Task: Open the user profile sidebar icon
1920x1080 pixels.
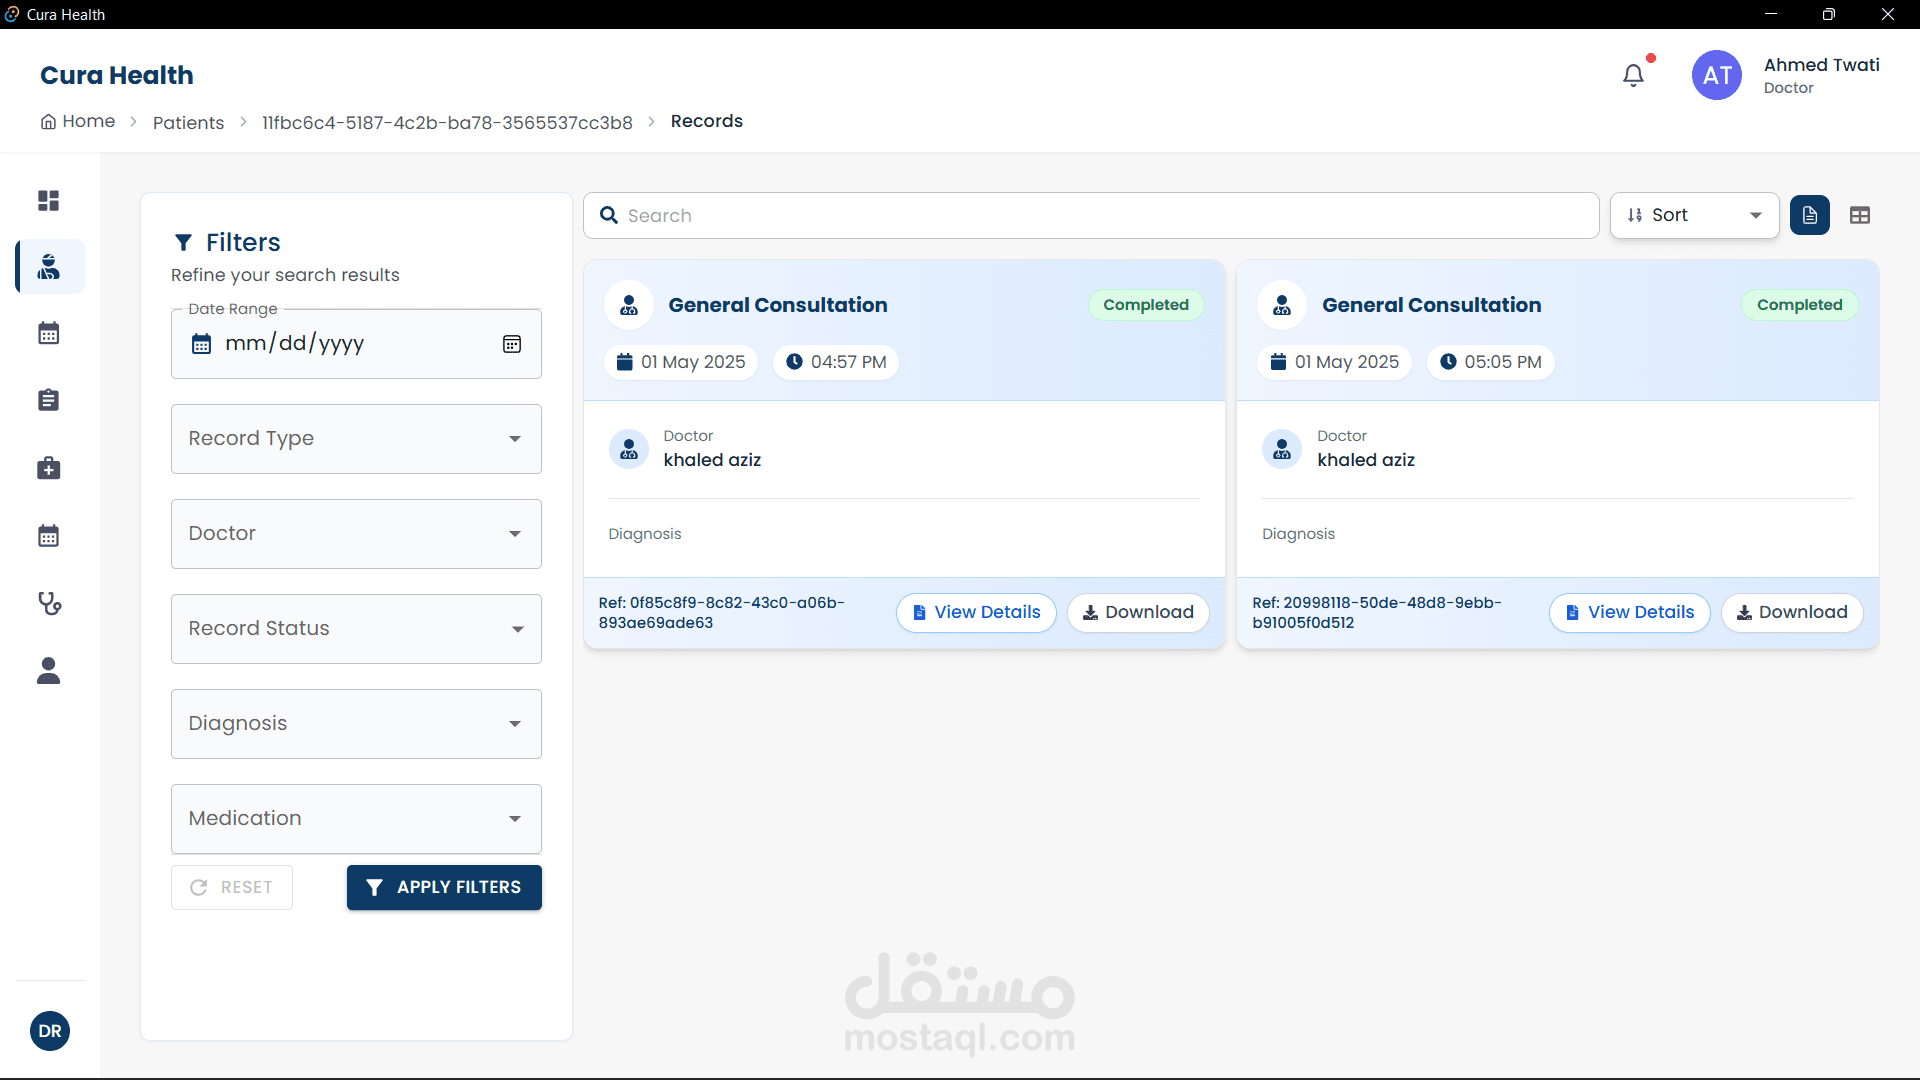Action: pyautogui.click(x=48, y=671)
